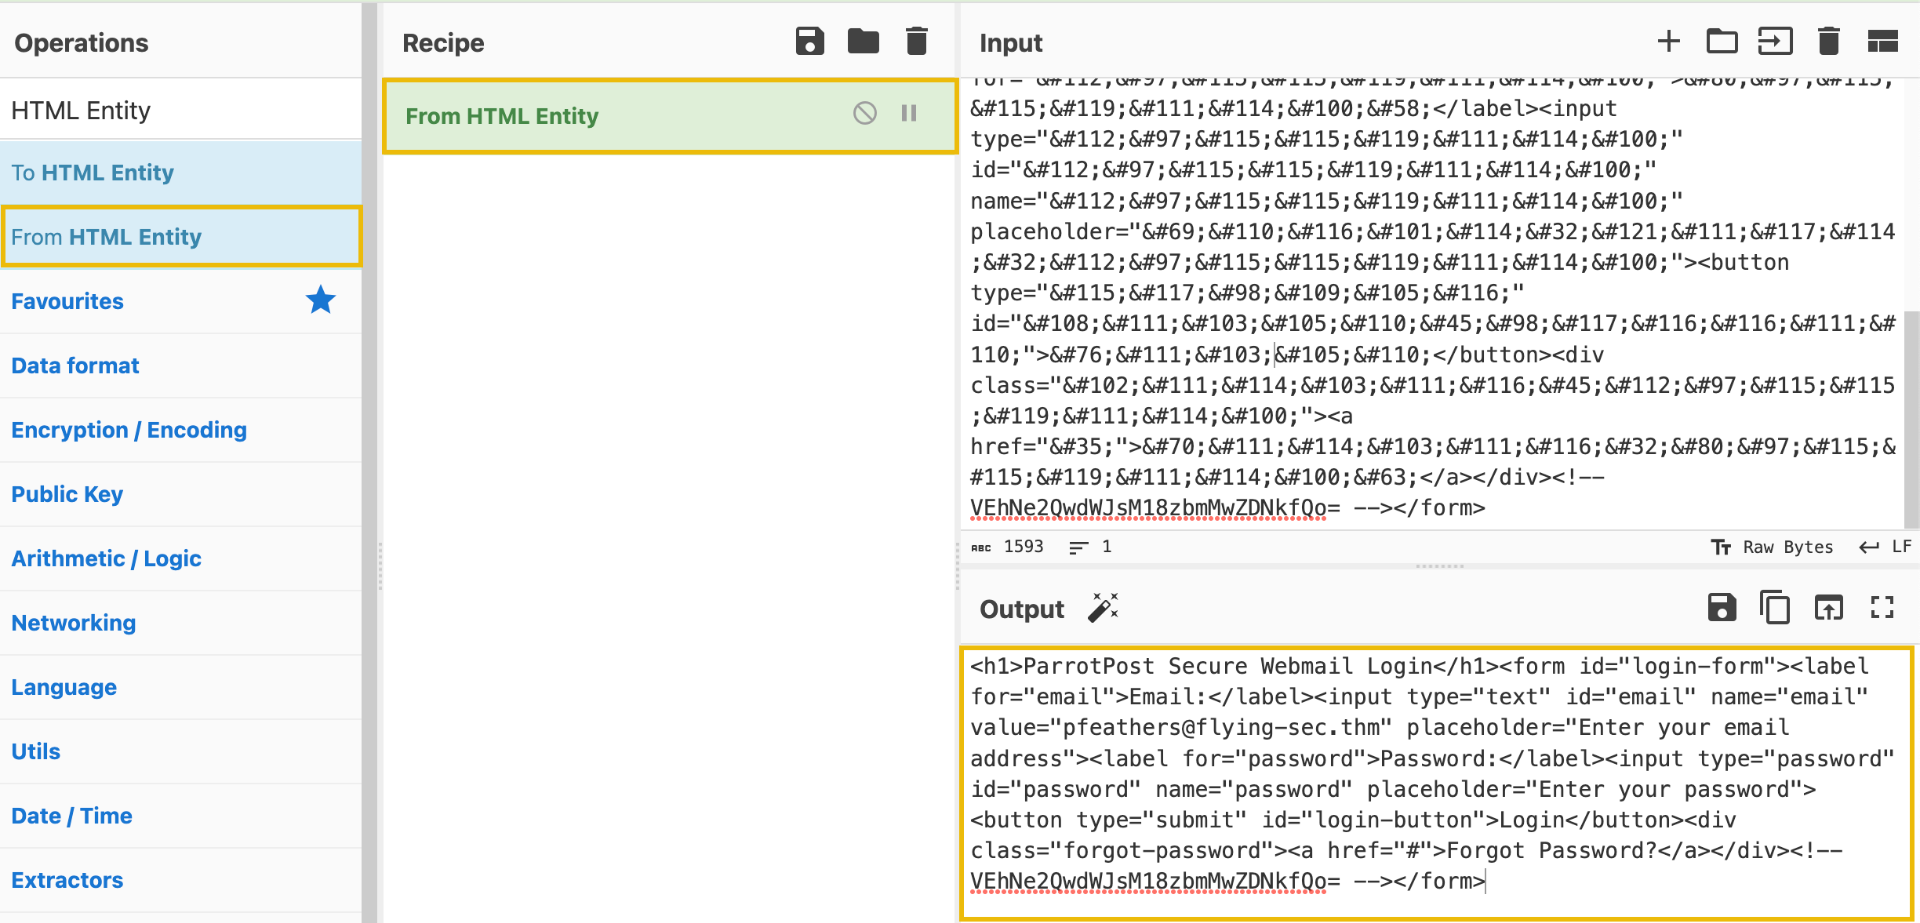Maximise the output pane

[1882, 608]
